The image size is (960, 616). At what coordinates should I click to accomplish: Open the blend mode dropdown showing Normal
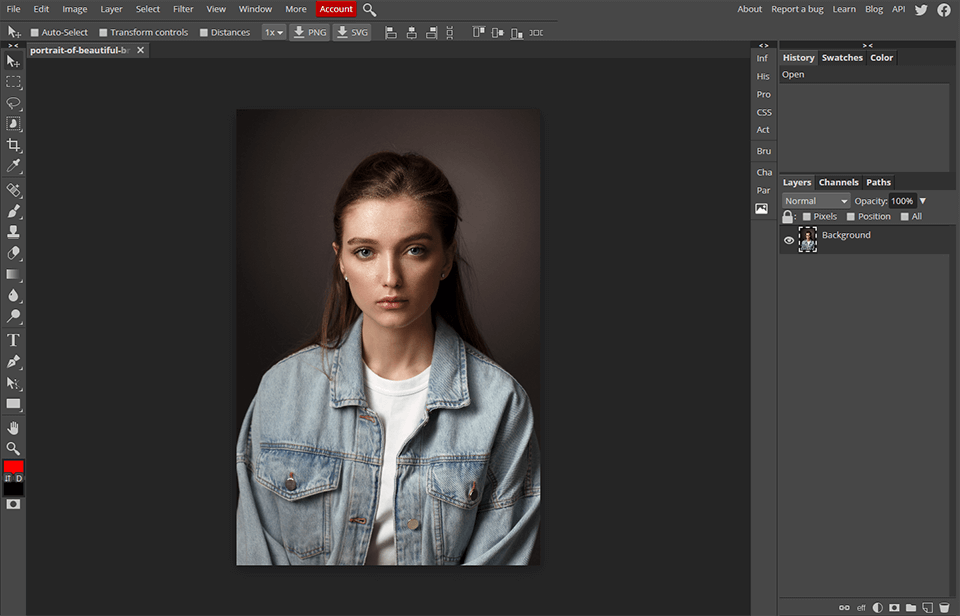click(814, 200)
